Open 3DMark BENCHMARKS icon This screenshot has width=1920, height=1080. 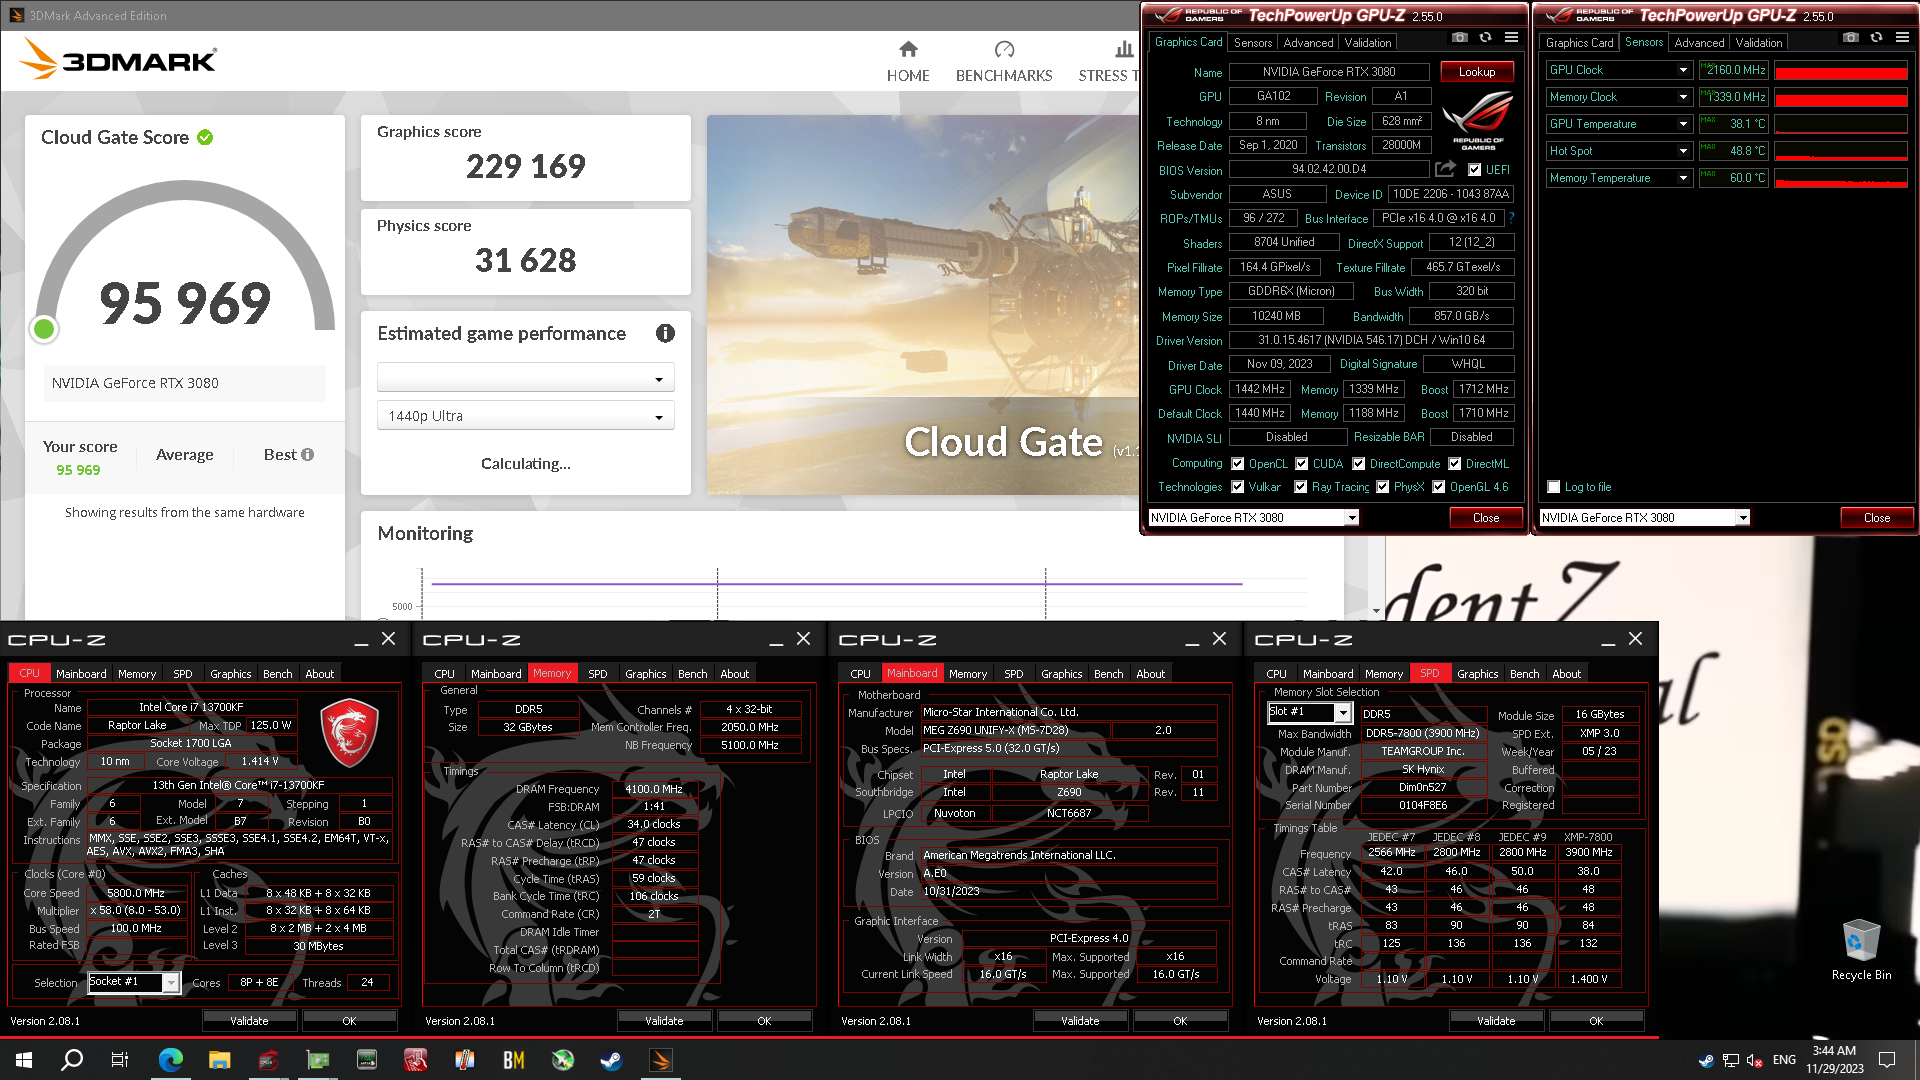click(x=1004, y=50)
